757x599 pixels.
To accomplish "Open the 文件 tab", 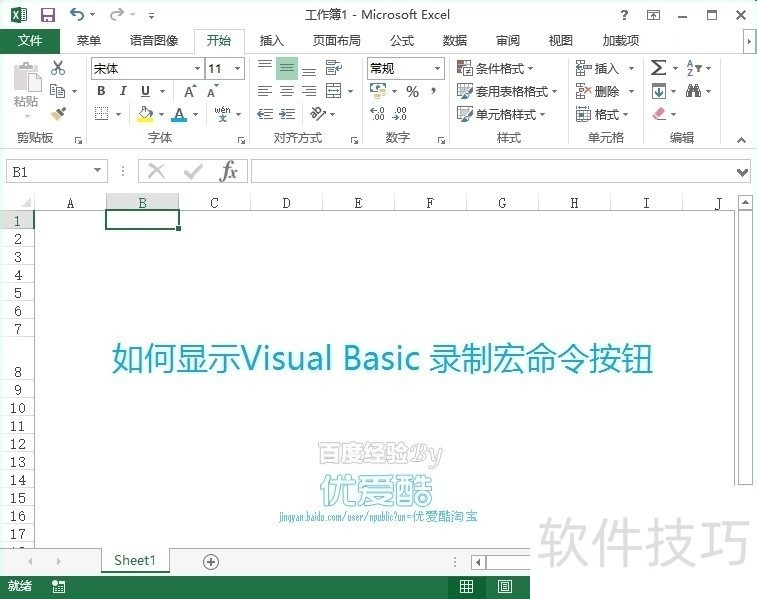I will [x=30, y=41].
